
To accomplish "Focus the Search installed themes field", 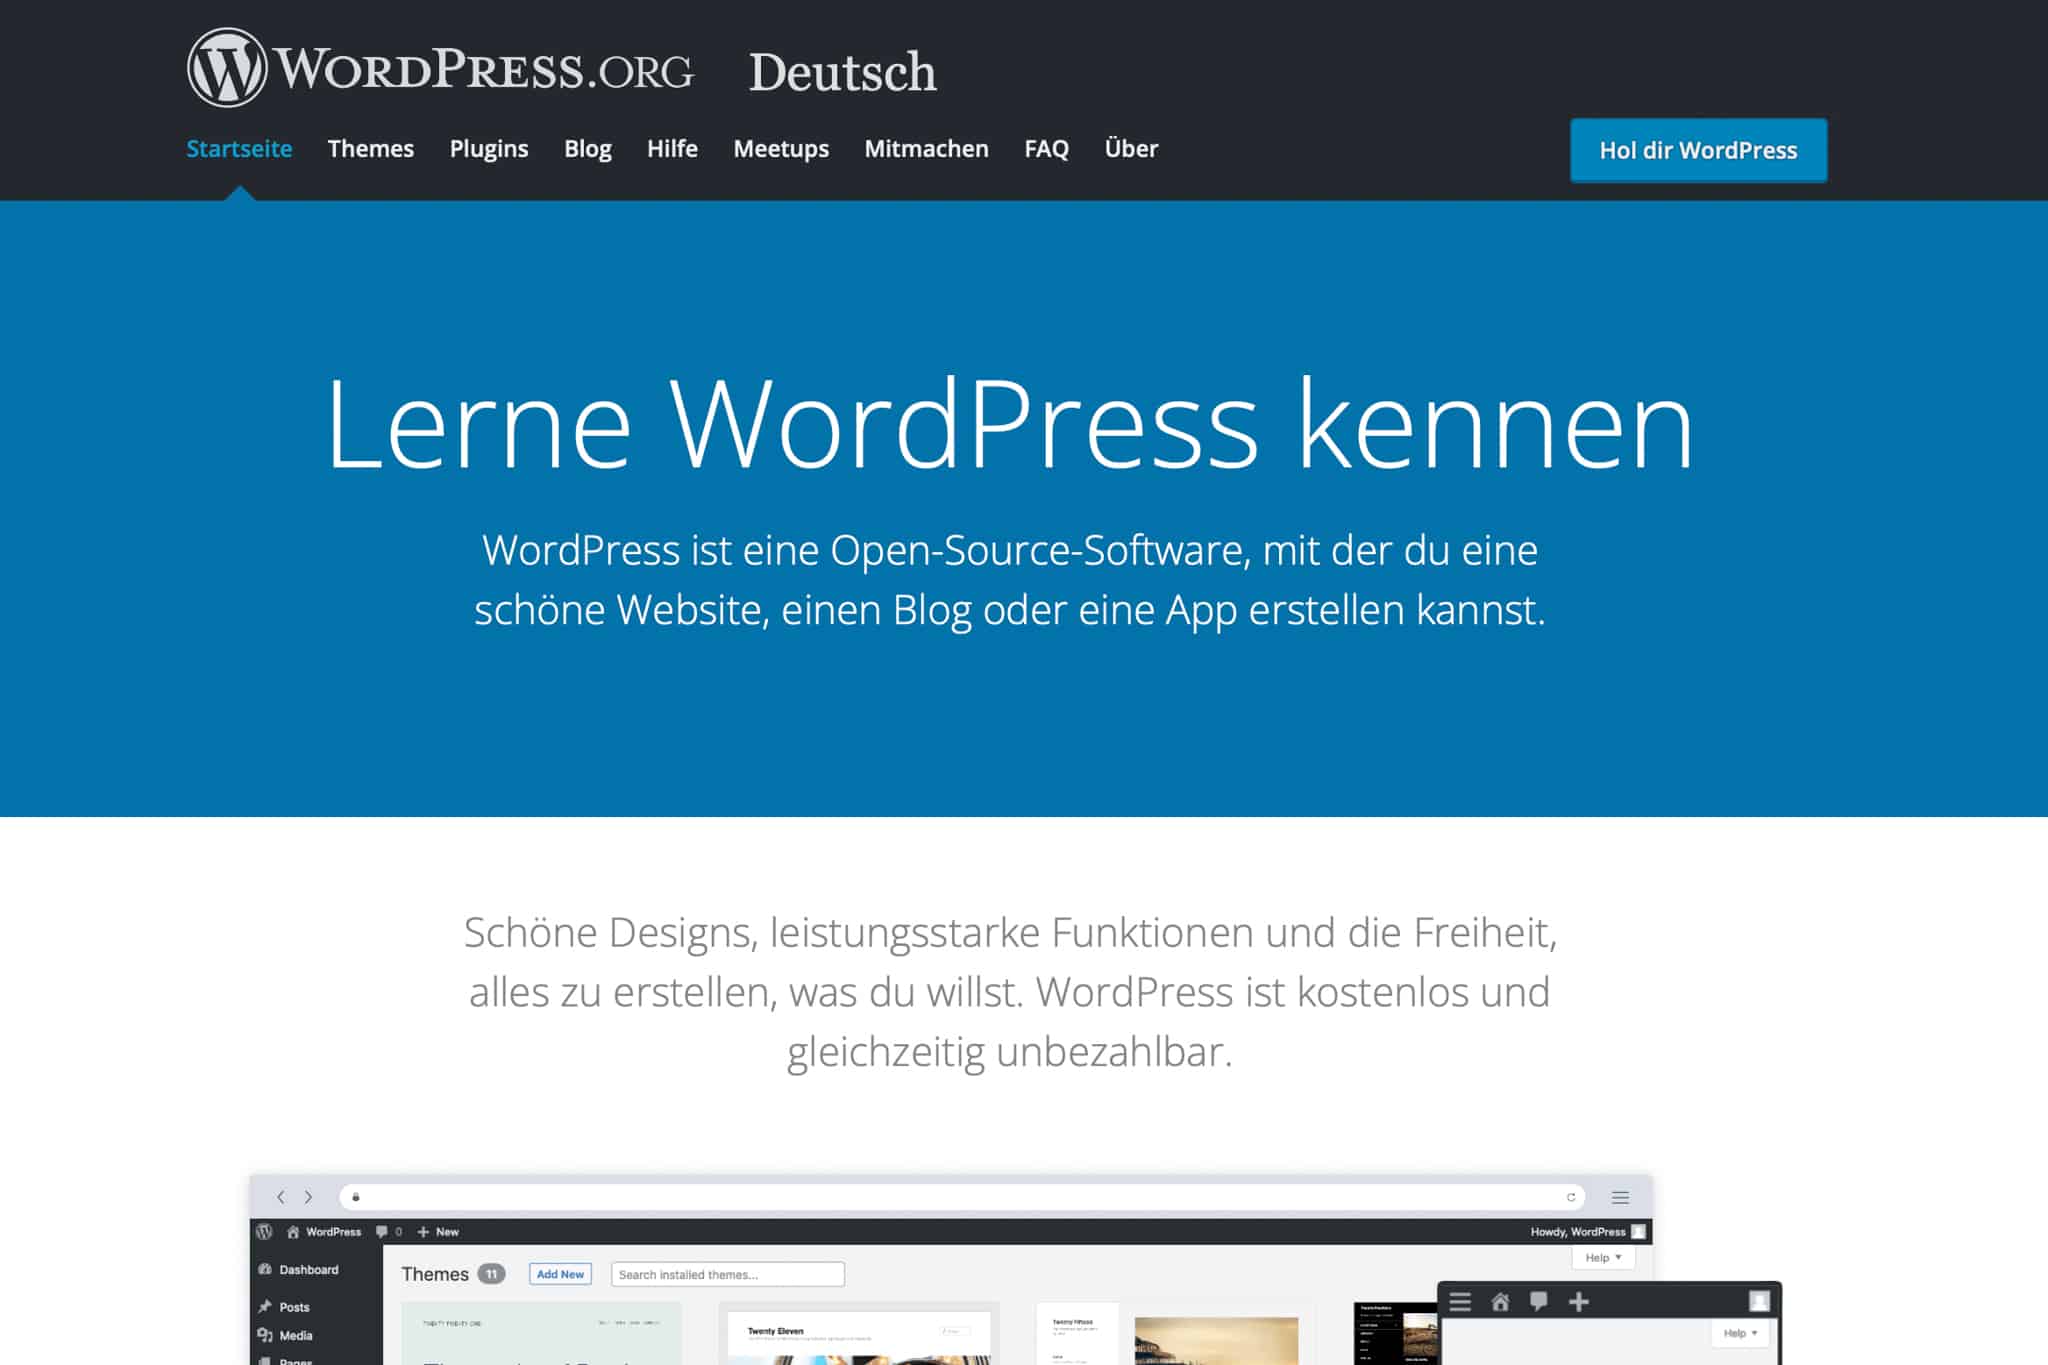I will click(727, 1274).
